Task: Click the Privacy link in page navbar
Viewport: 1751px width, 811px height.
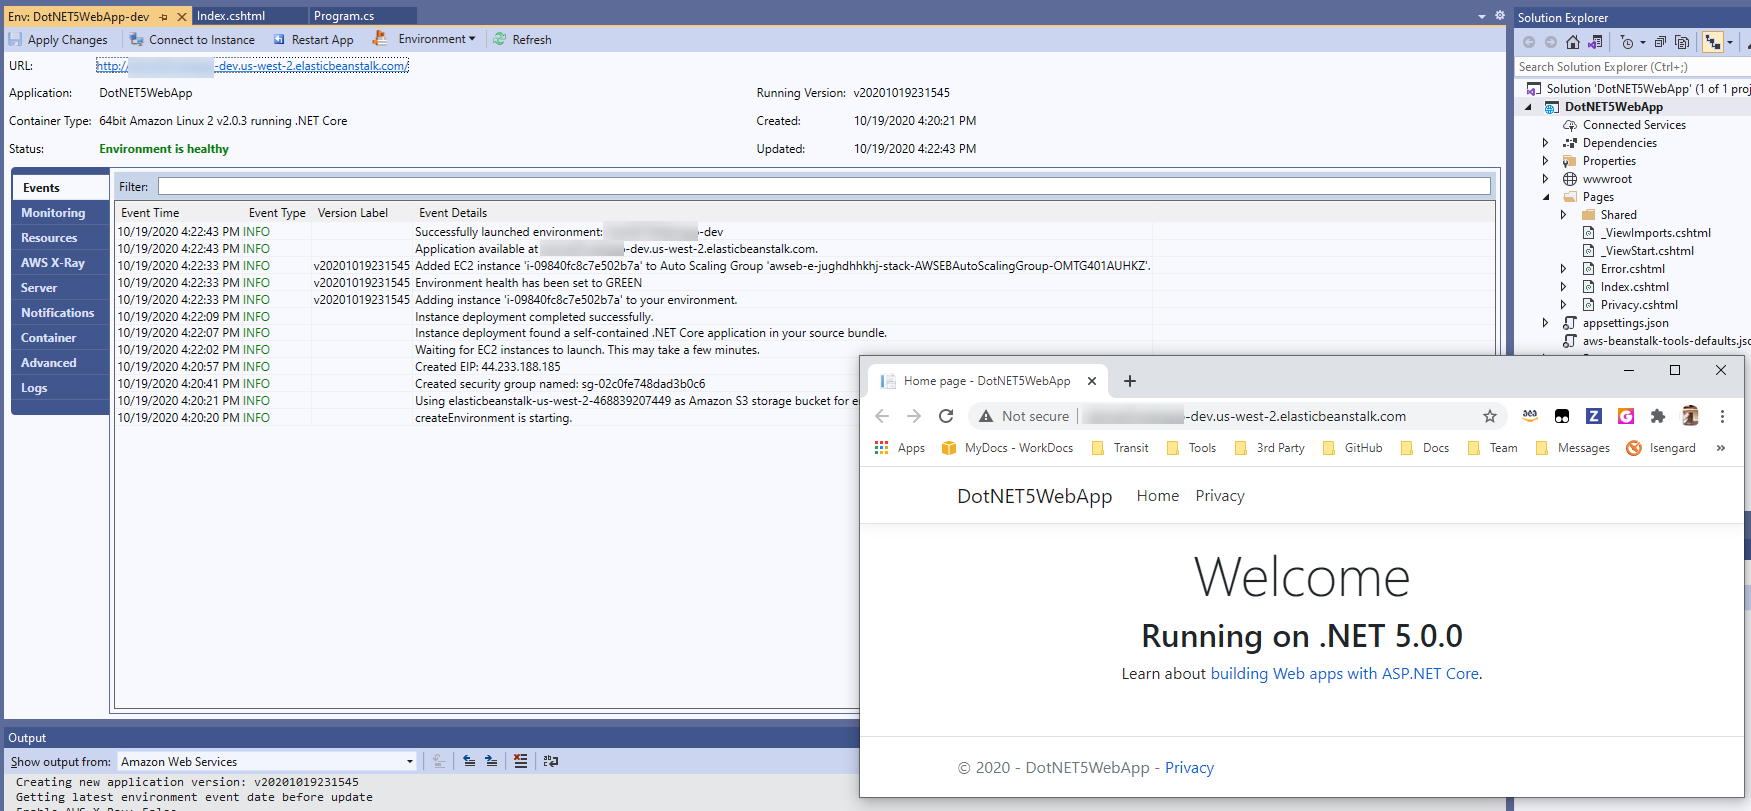Action: [1220, 496]
